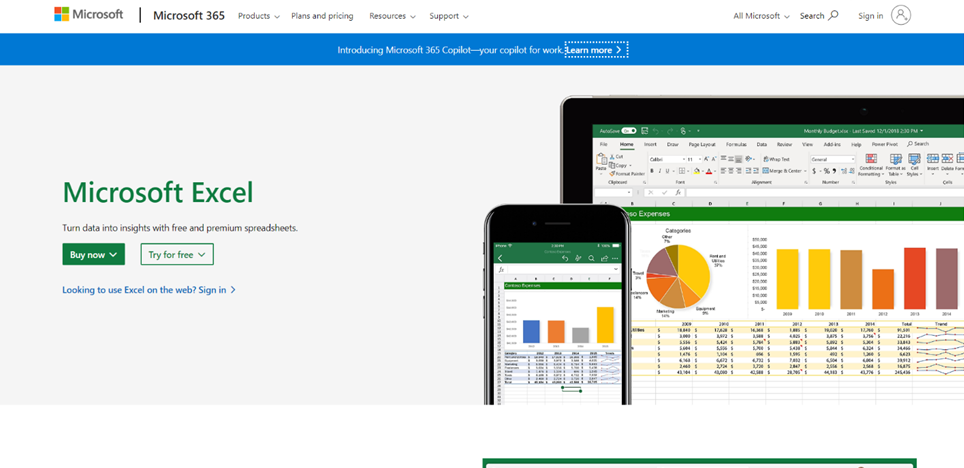Viewport: 964px width, 468px height.
Task: Click the Paste clipboard icon in laptop Excel
Action: [601, 160]
